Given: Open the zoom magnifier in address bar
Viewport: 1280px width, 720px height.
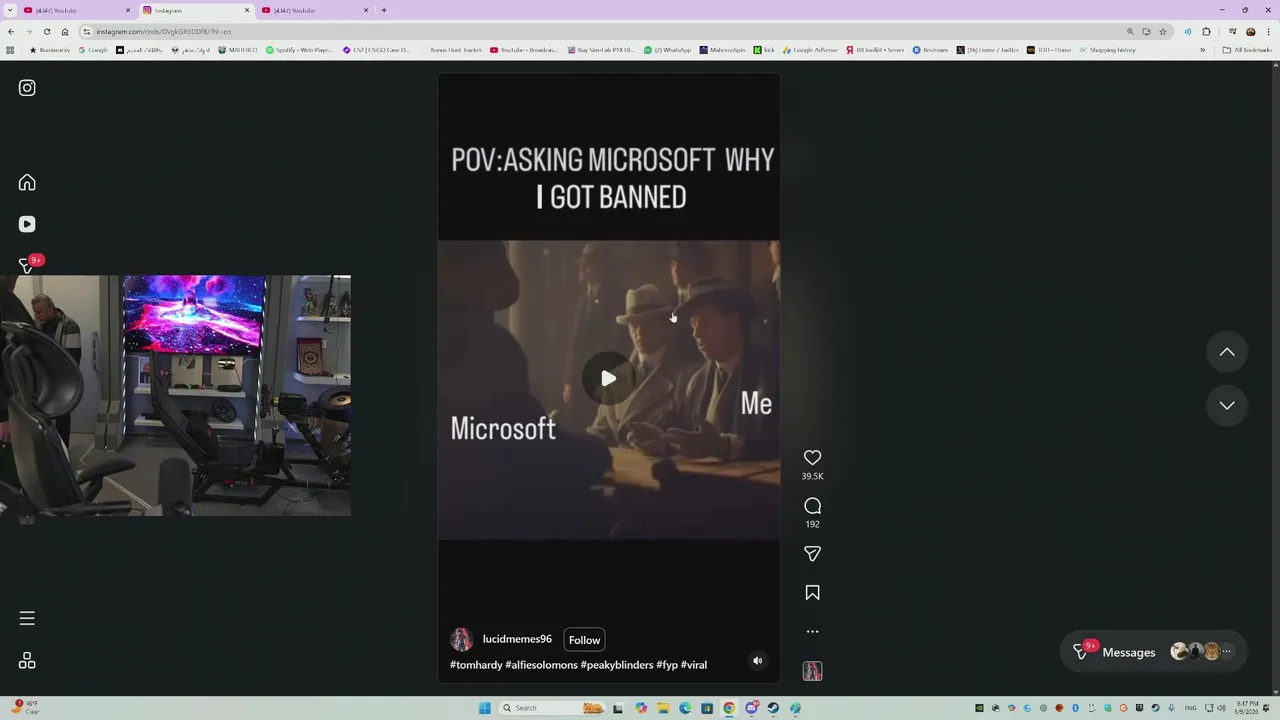Looking at the screenshot, I should (x=1130, y=31).
